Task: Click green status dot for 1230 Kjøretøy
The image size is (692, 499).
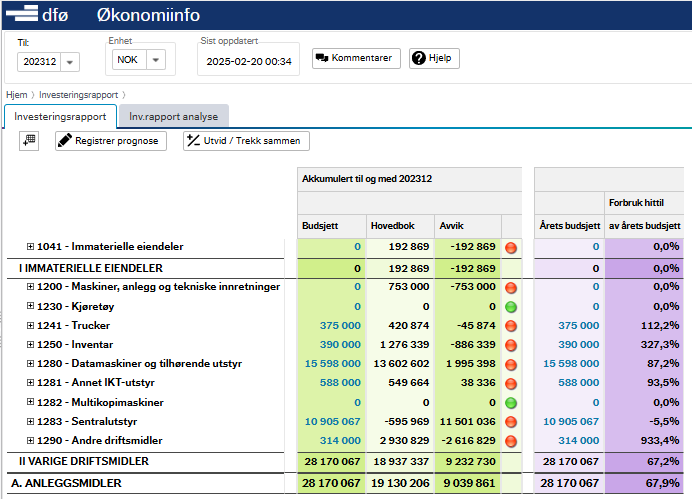Action: [511, 307]
